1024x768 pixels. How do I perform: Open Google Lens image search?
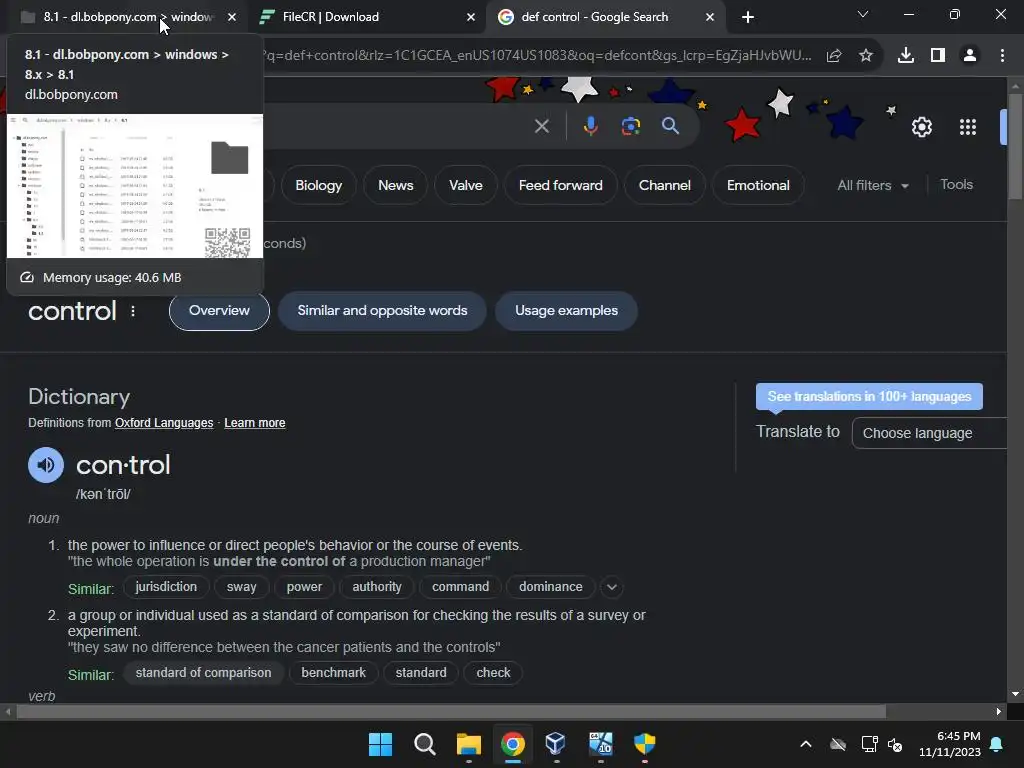click(x=631, y=126)
